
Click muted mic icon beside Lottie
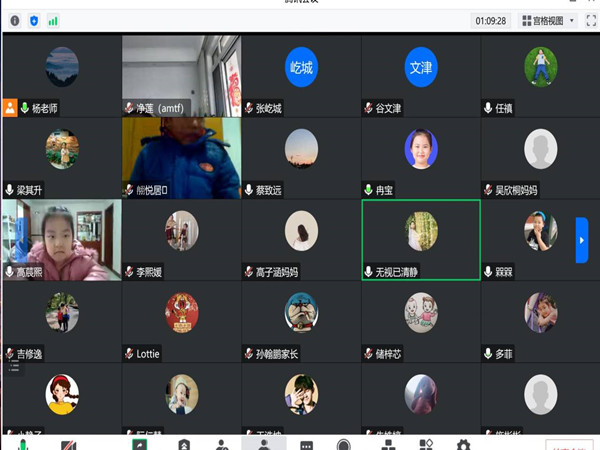[x=129, y=354]
